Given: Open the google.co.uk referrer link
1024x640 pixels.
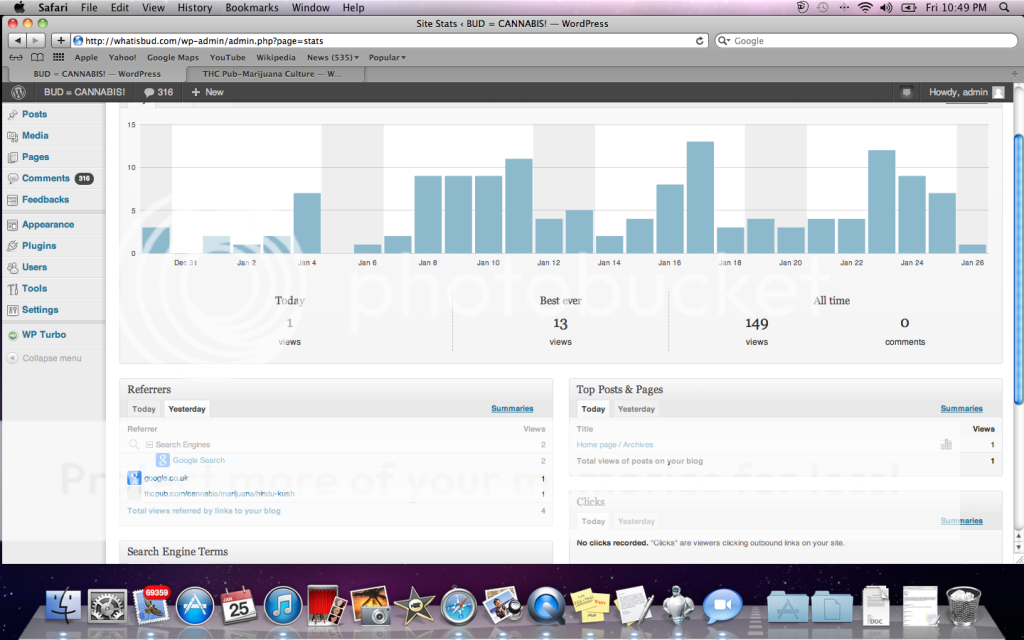Looking at the screenshot, I should (x=166, y=478).
